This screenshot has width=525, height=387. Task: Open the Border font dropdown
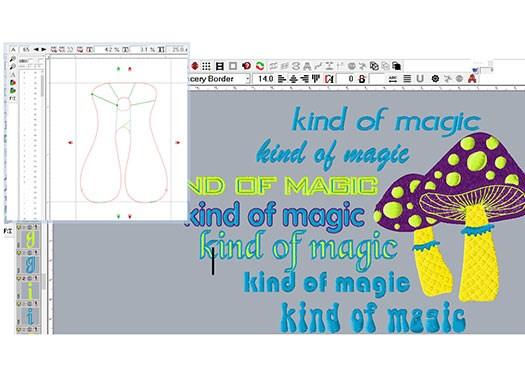pos(248,79)
